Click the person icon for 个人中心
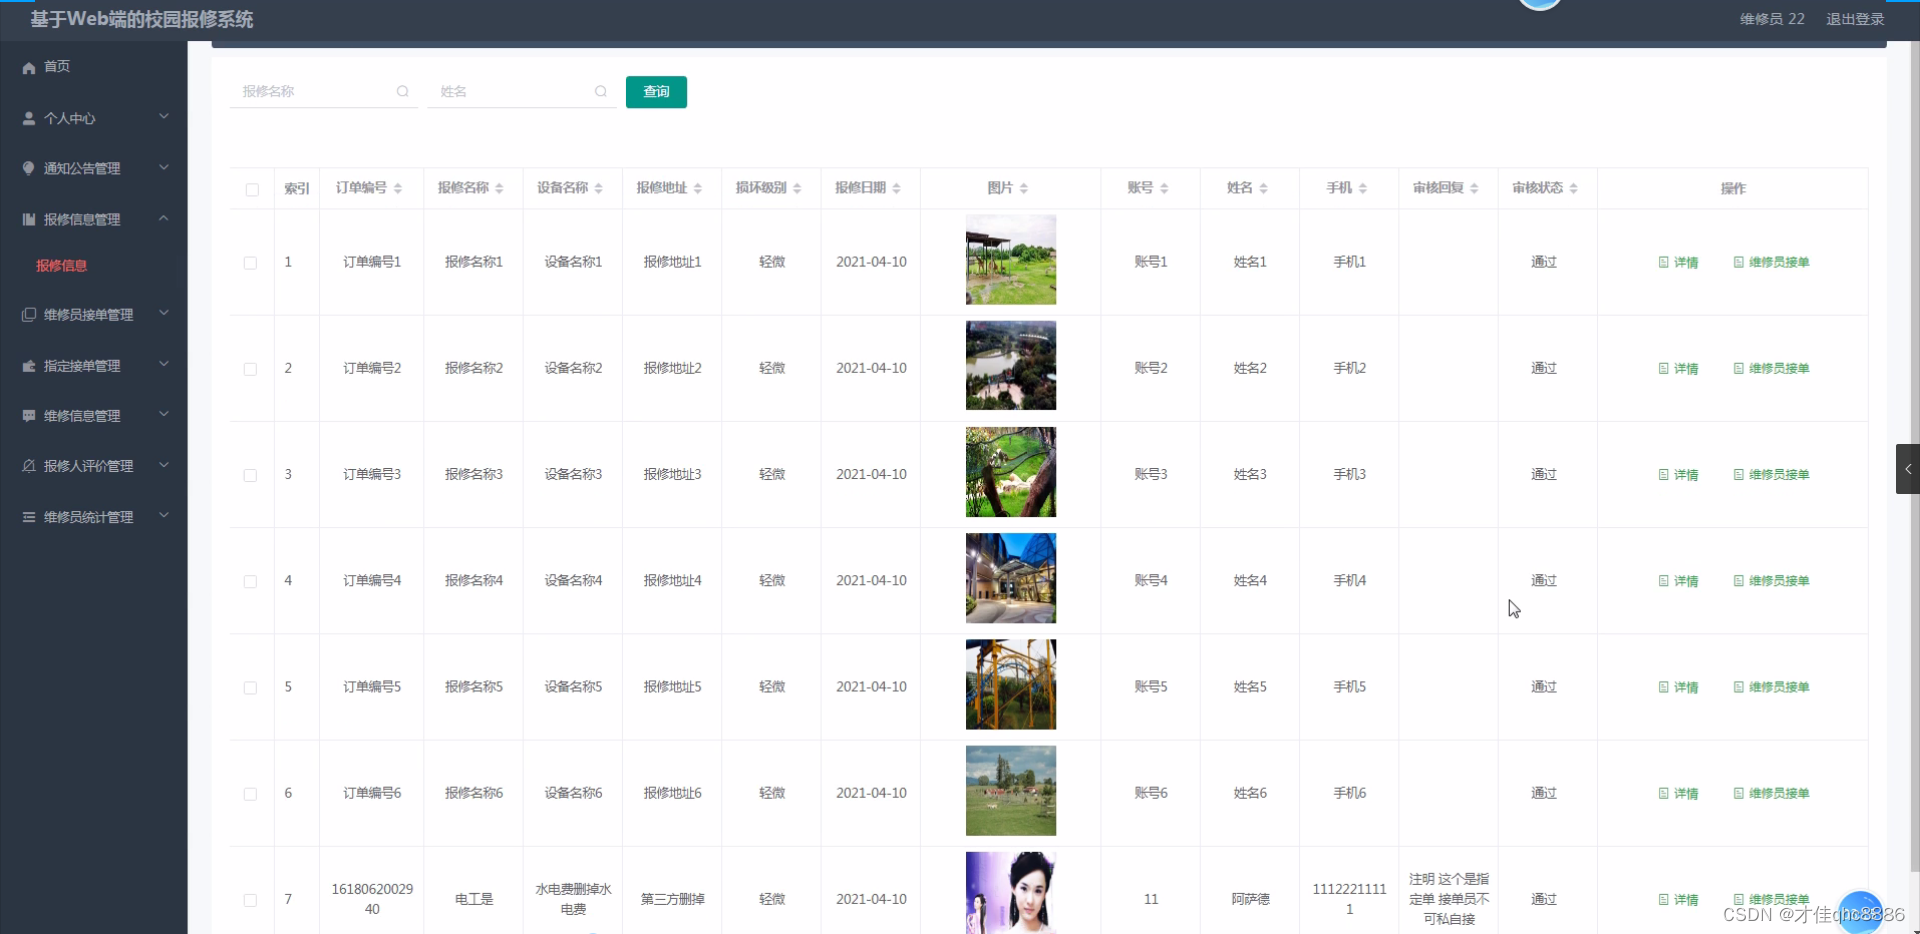The width and height of the screenshot is (1920, 934). (x=29, y=118)
